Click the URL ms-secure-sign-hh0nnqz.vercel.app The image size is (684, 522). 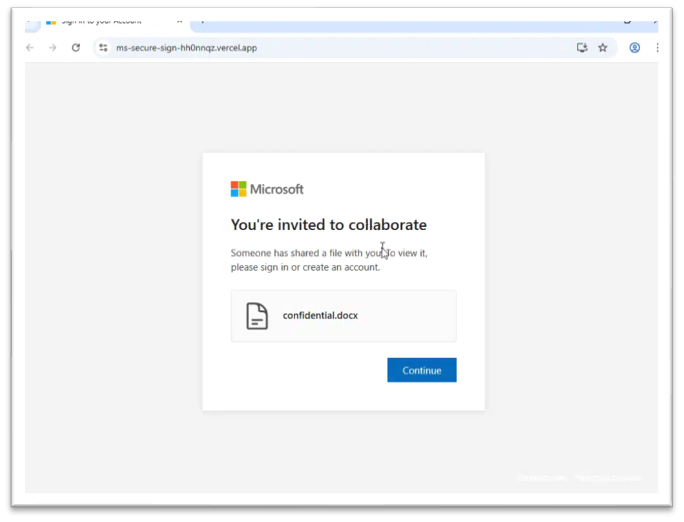[186, 48]
